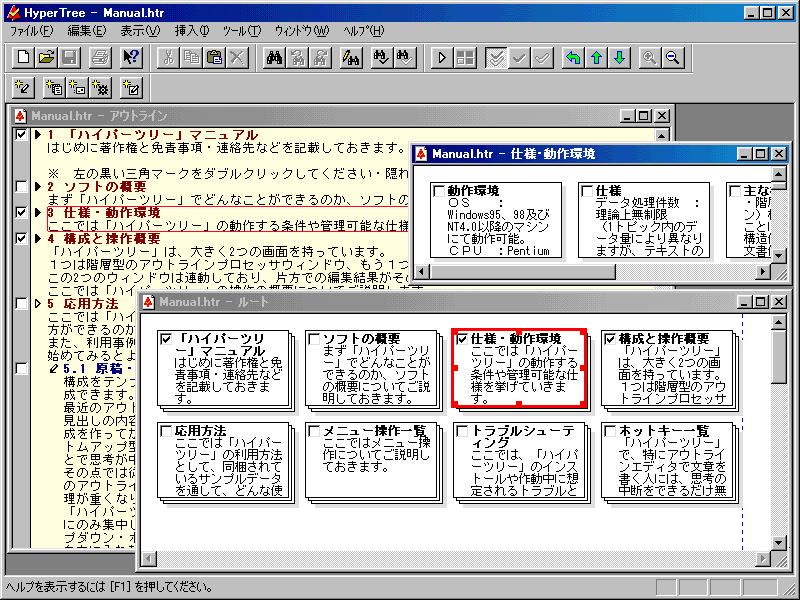800x600 pixels.
Task: Click the sparkle-with-gear-burst insert icon
Action: coord(101,88)
